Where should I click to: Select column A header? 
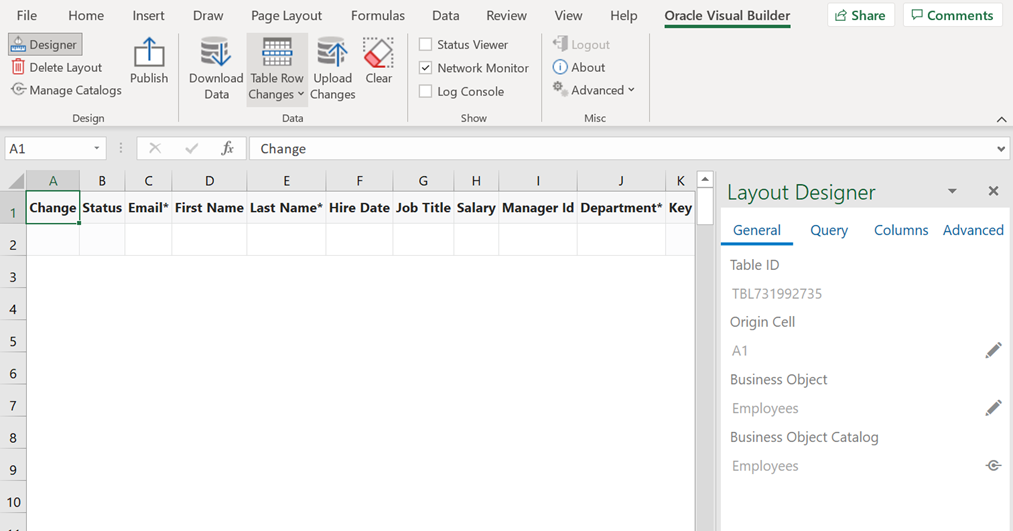[53, 181]
